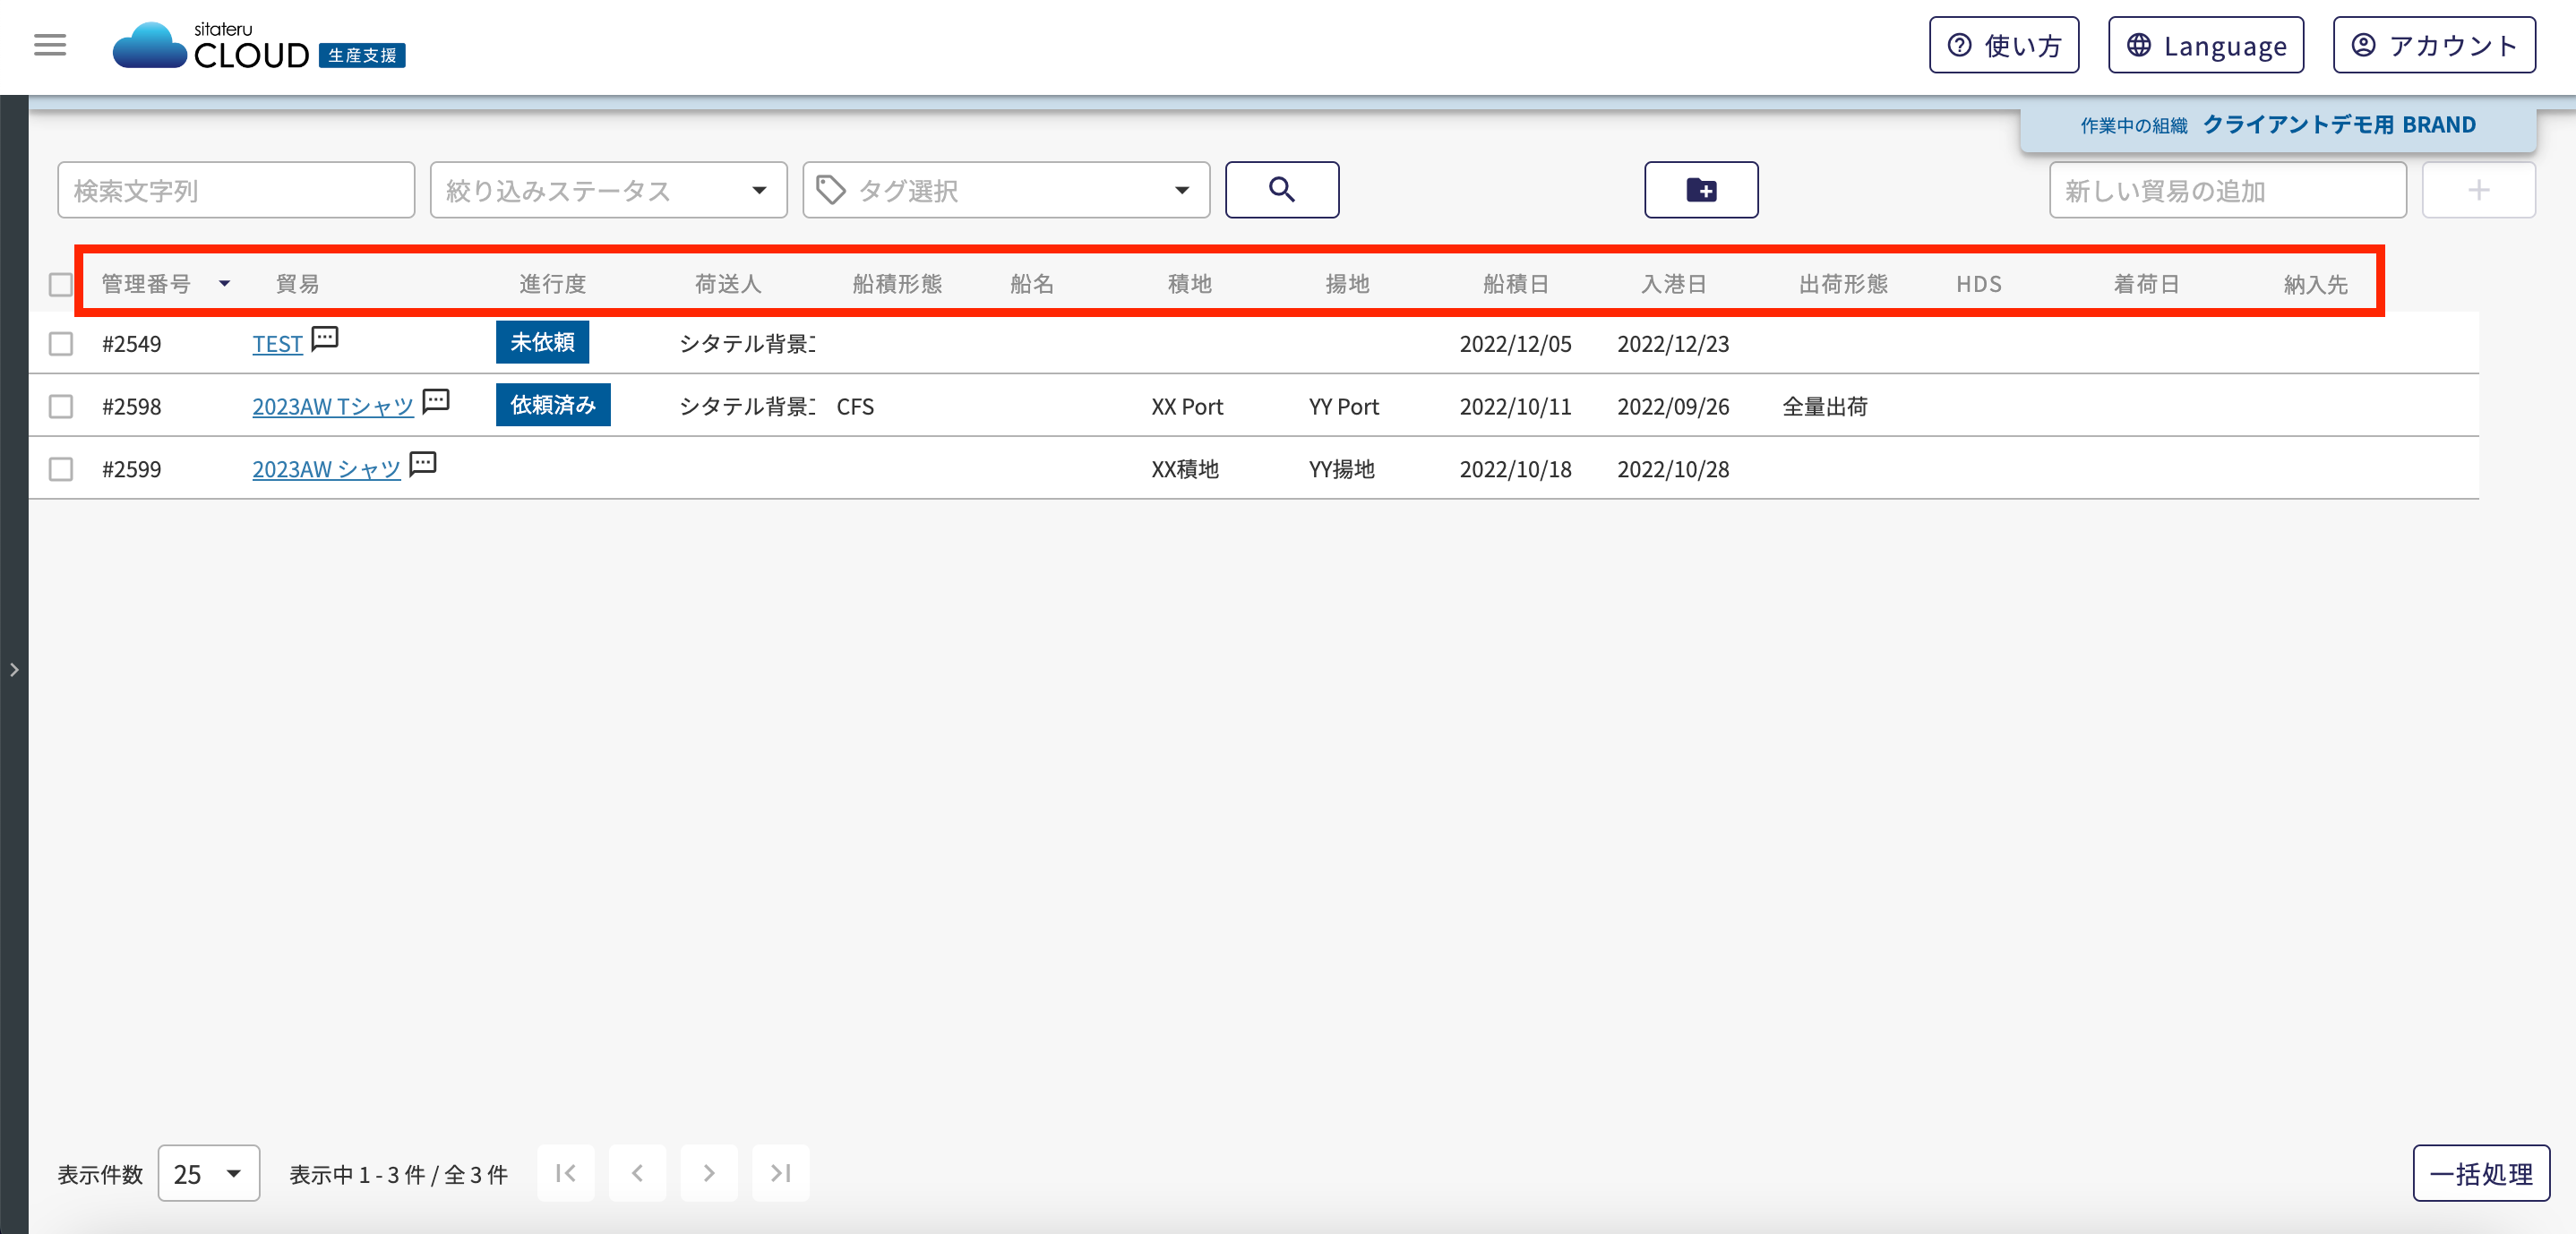
Task: Click the 進行度 column header
Action: 553,284
